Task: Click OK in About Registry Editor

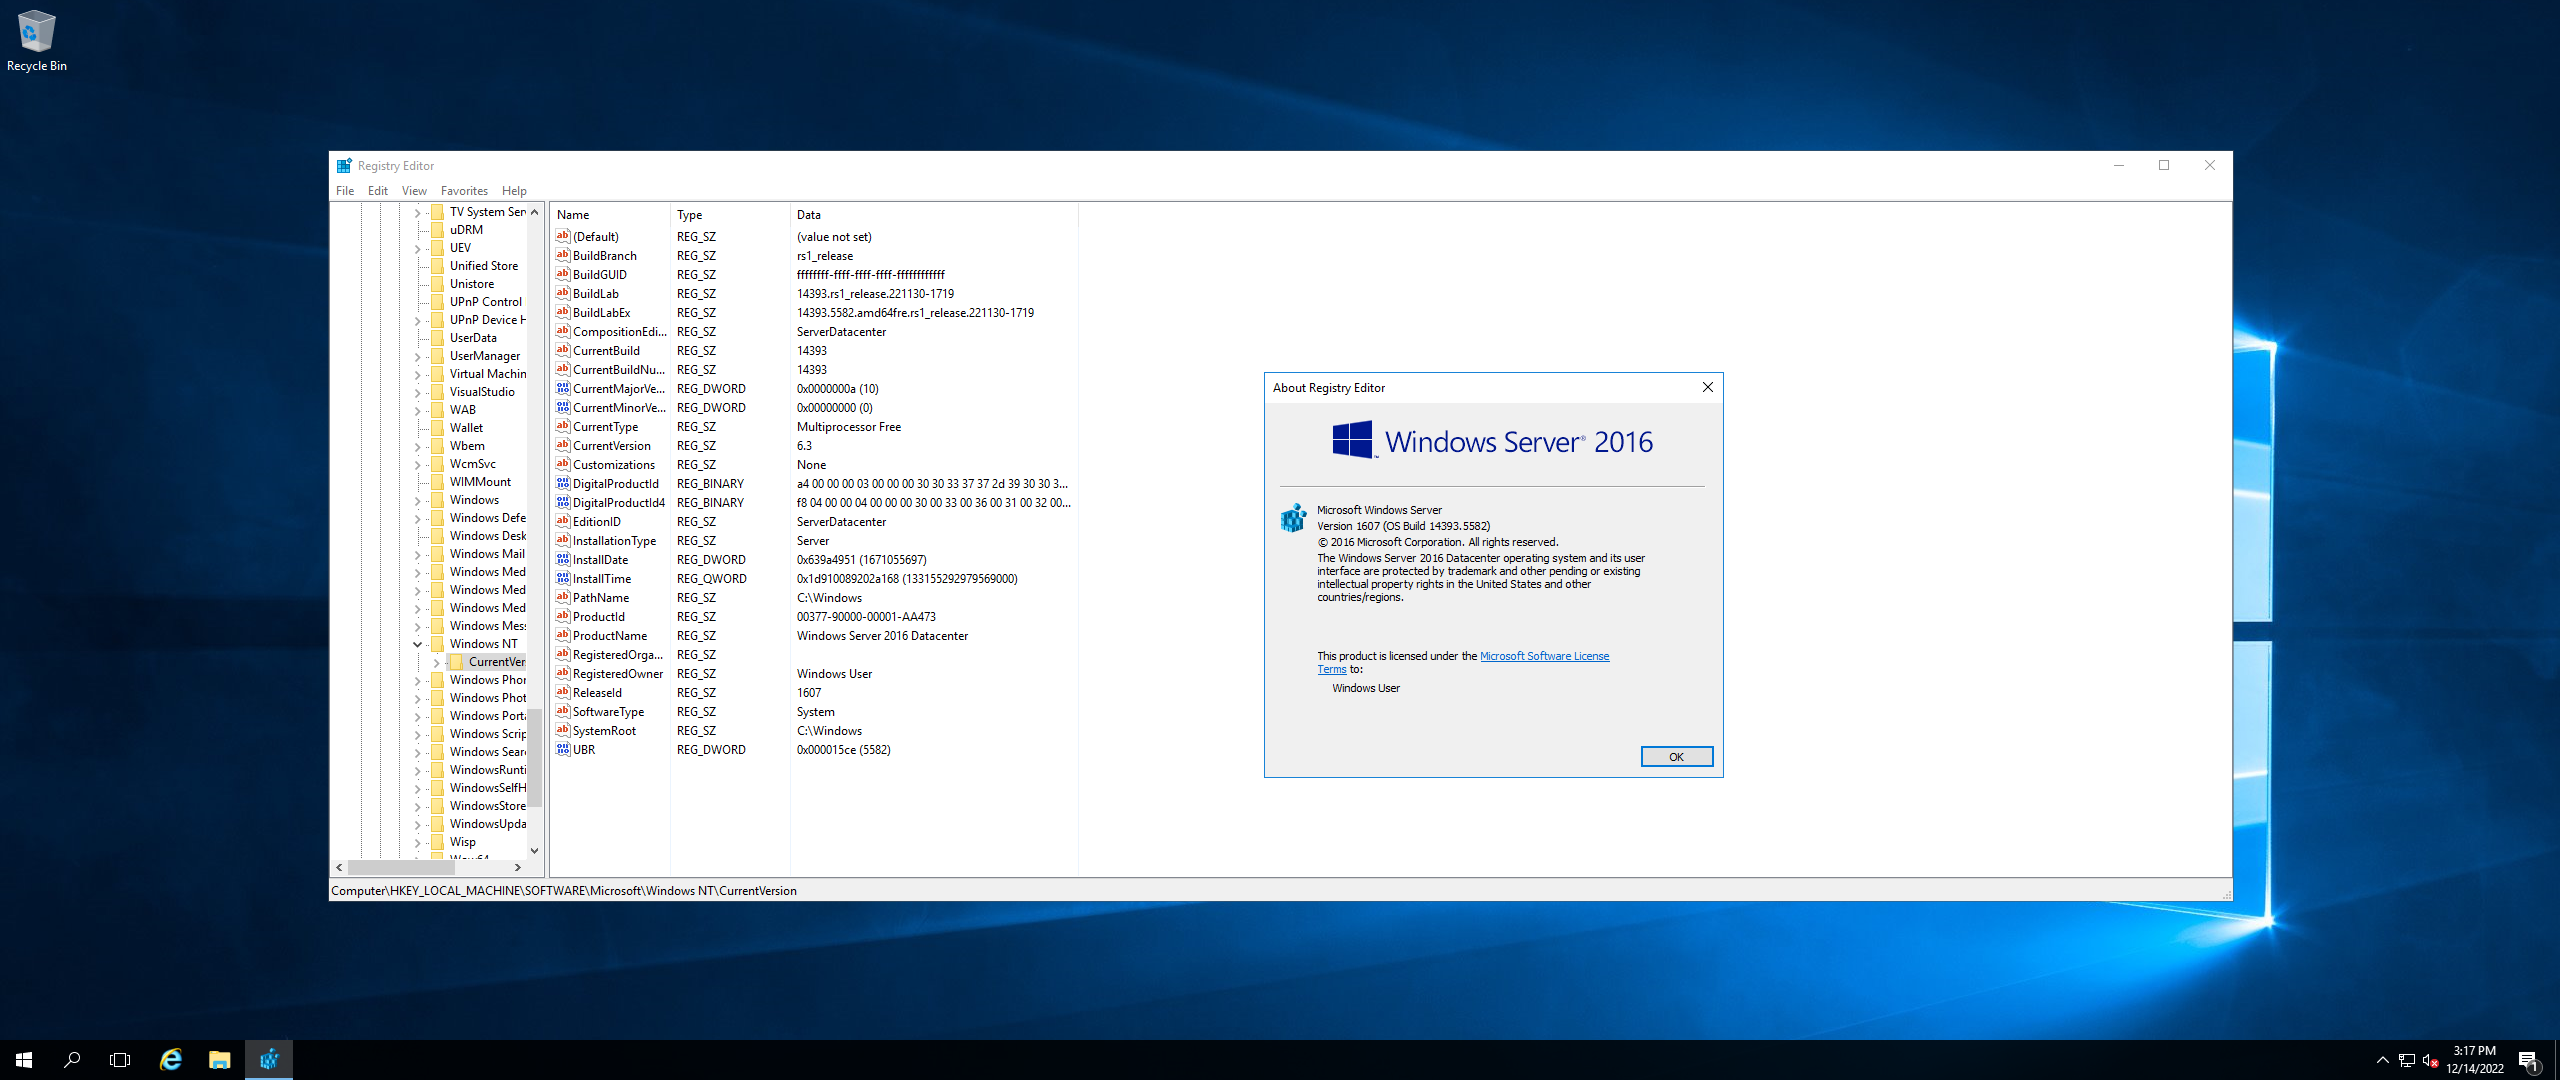Action: coord(1676,757)
